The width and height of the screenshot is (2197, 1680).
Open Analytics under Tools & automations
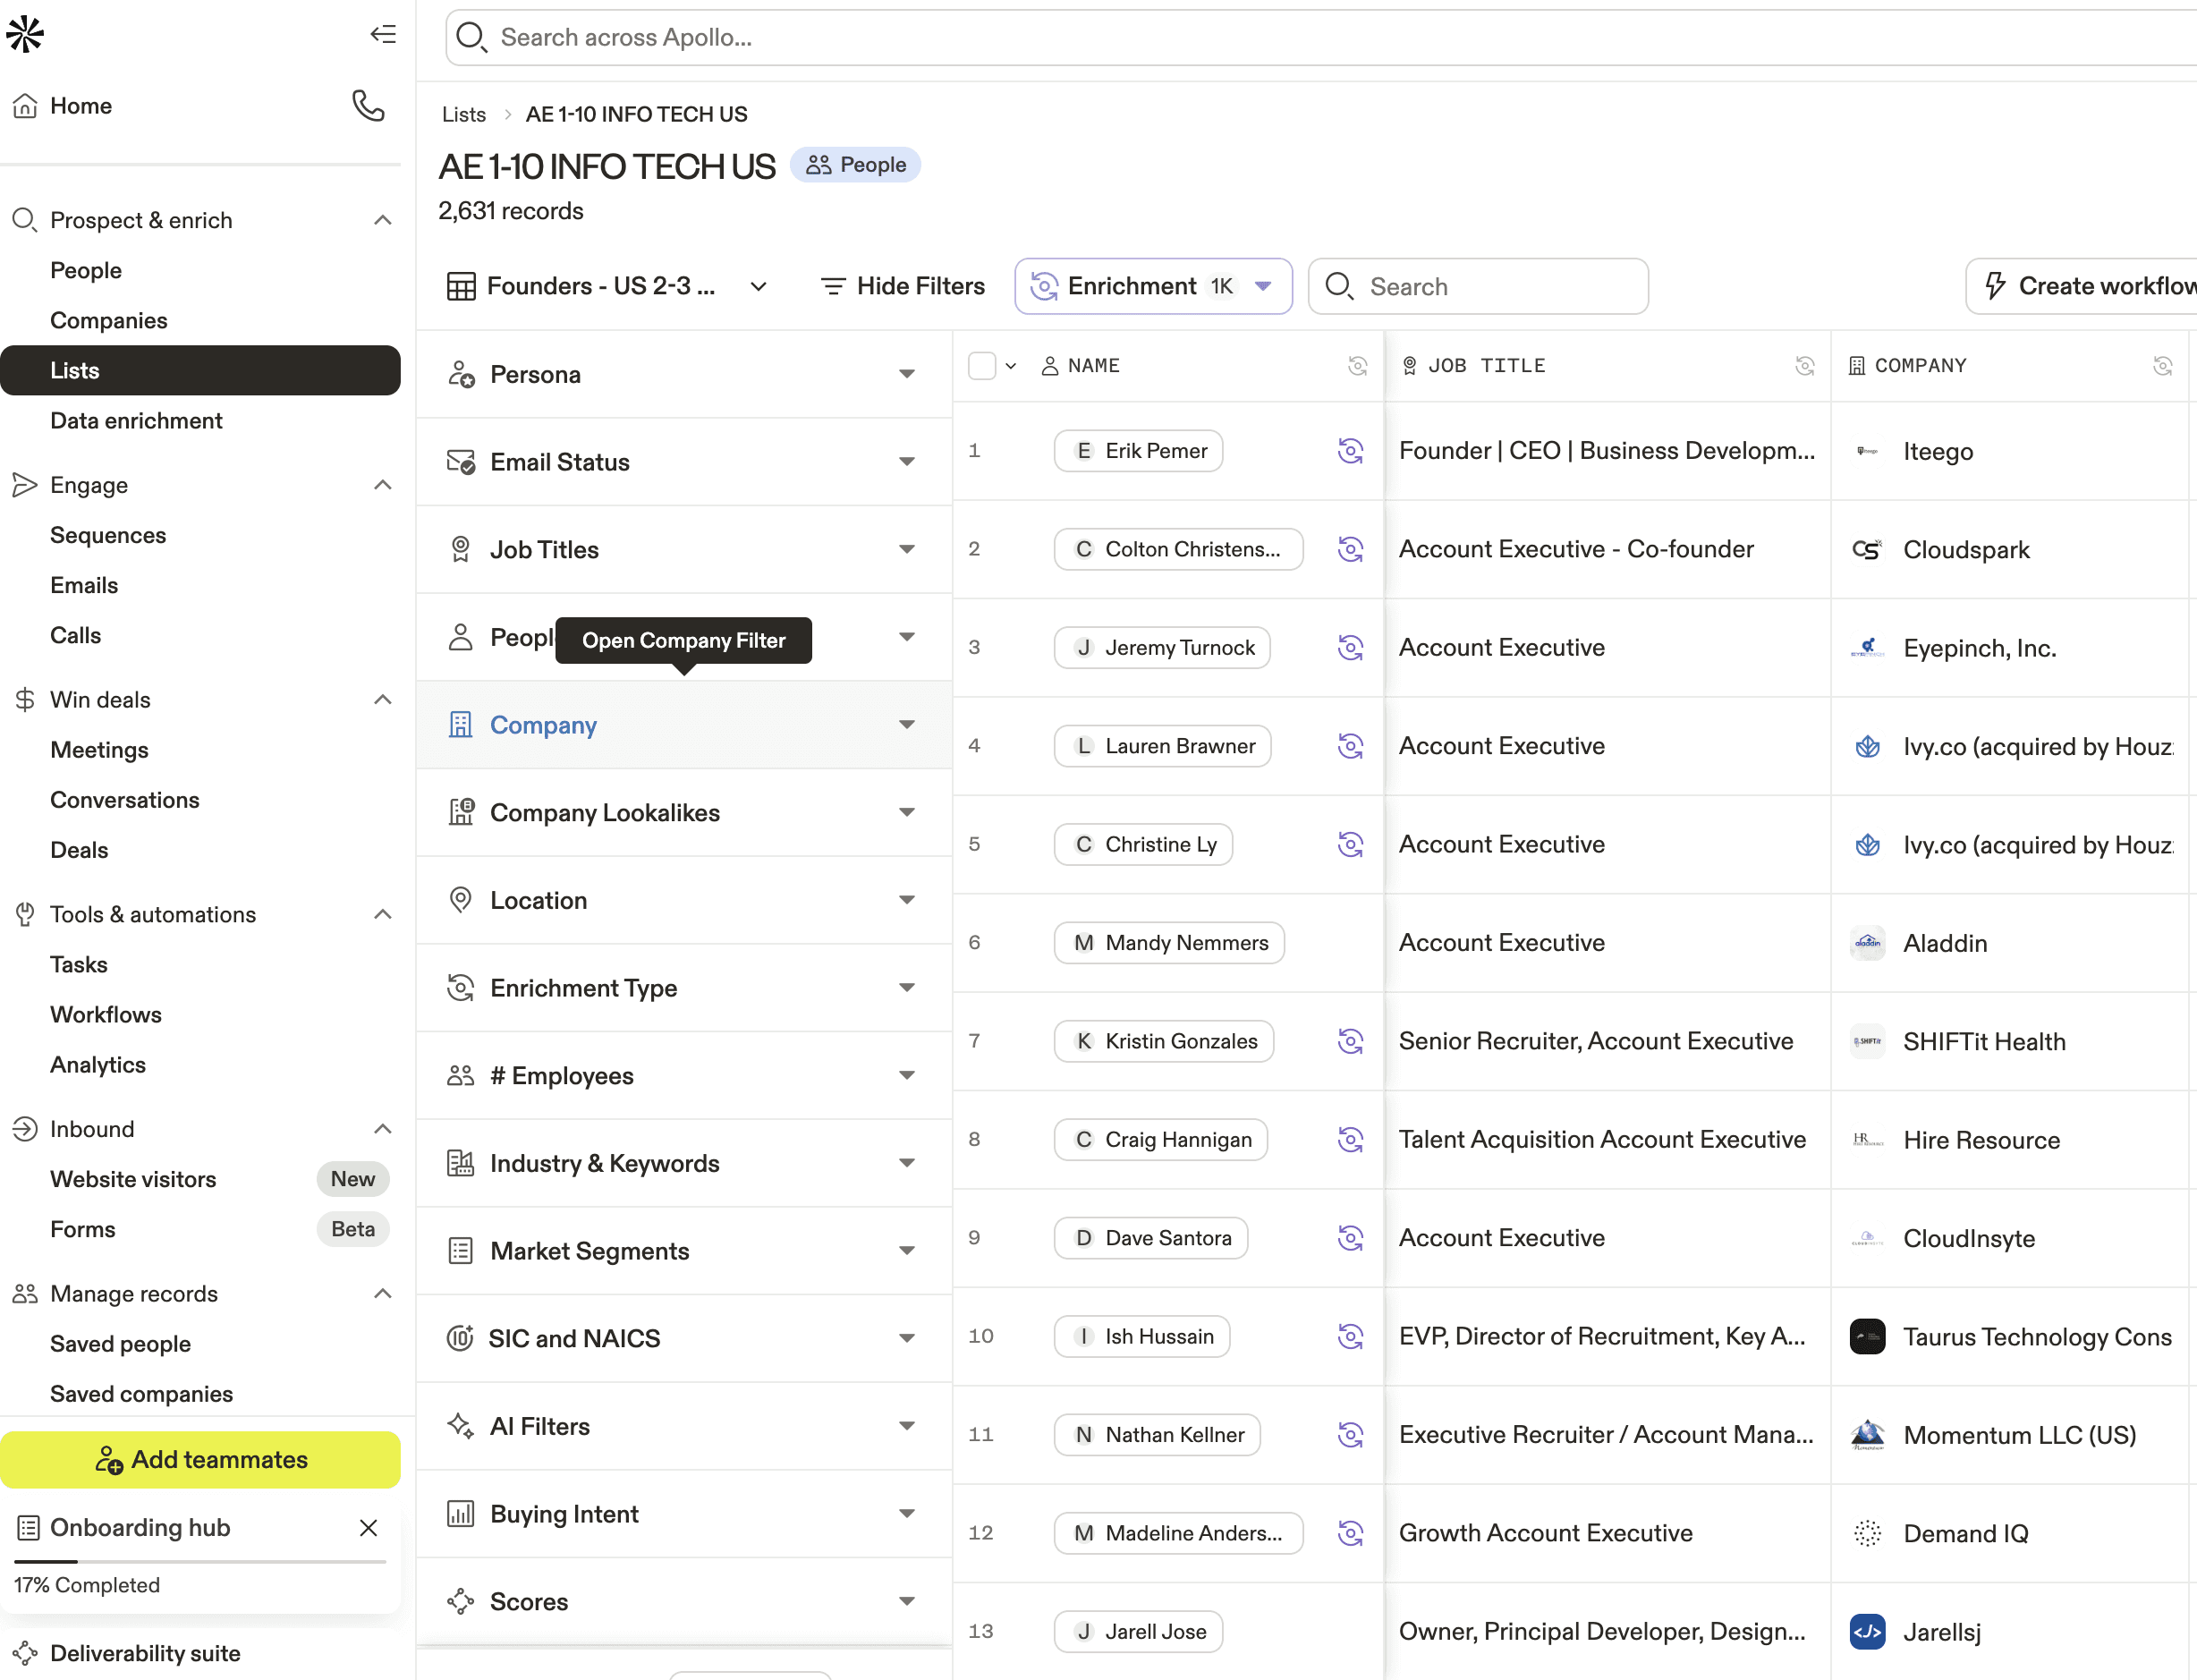point(98,1064)
